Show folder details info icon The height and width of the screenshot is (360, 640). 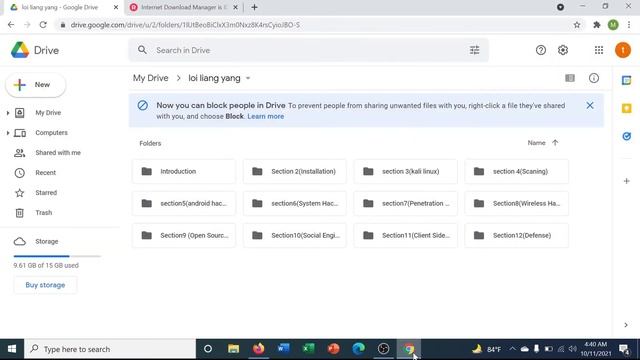pyautogui.click(x=594, y=78)
